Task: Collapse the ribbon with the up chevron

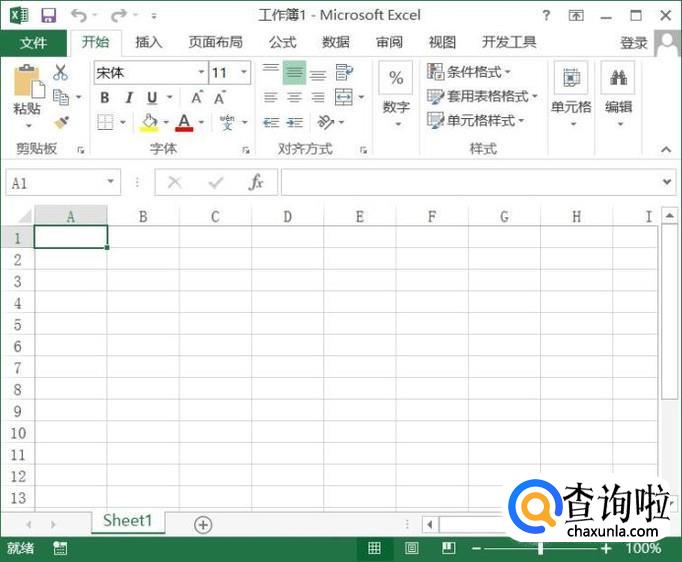Action: click(x=666, y=149)
